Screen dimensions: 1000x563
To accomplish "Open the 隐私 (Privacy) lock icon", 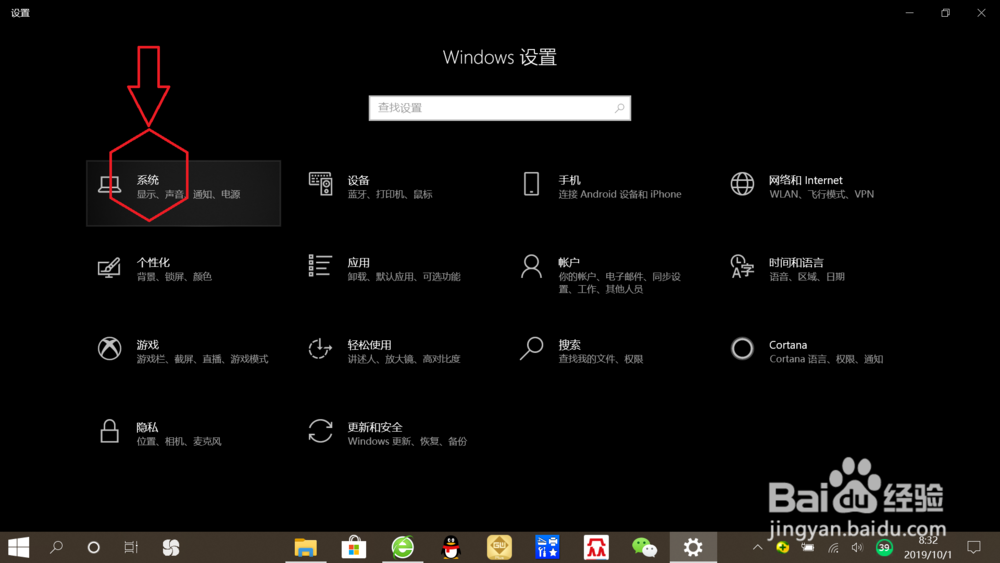I will click(x=109, y=431).
